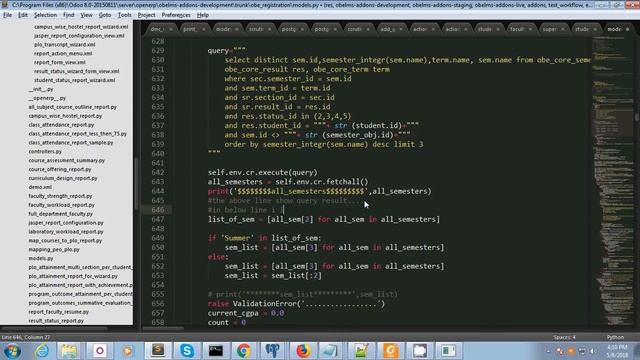Screen dimensions: 640x360
Task: Launch Internet Explorer from taskbar
Action: tap(42, 351)
